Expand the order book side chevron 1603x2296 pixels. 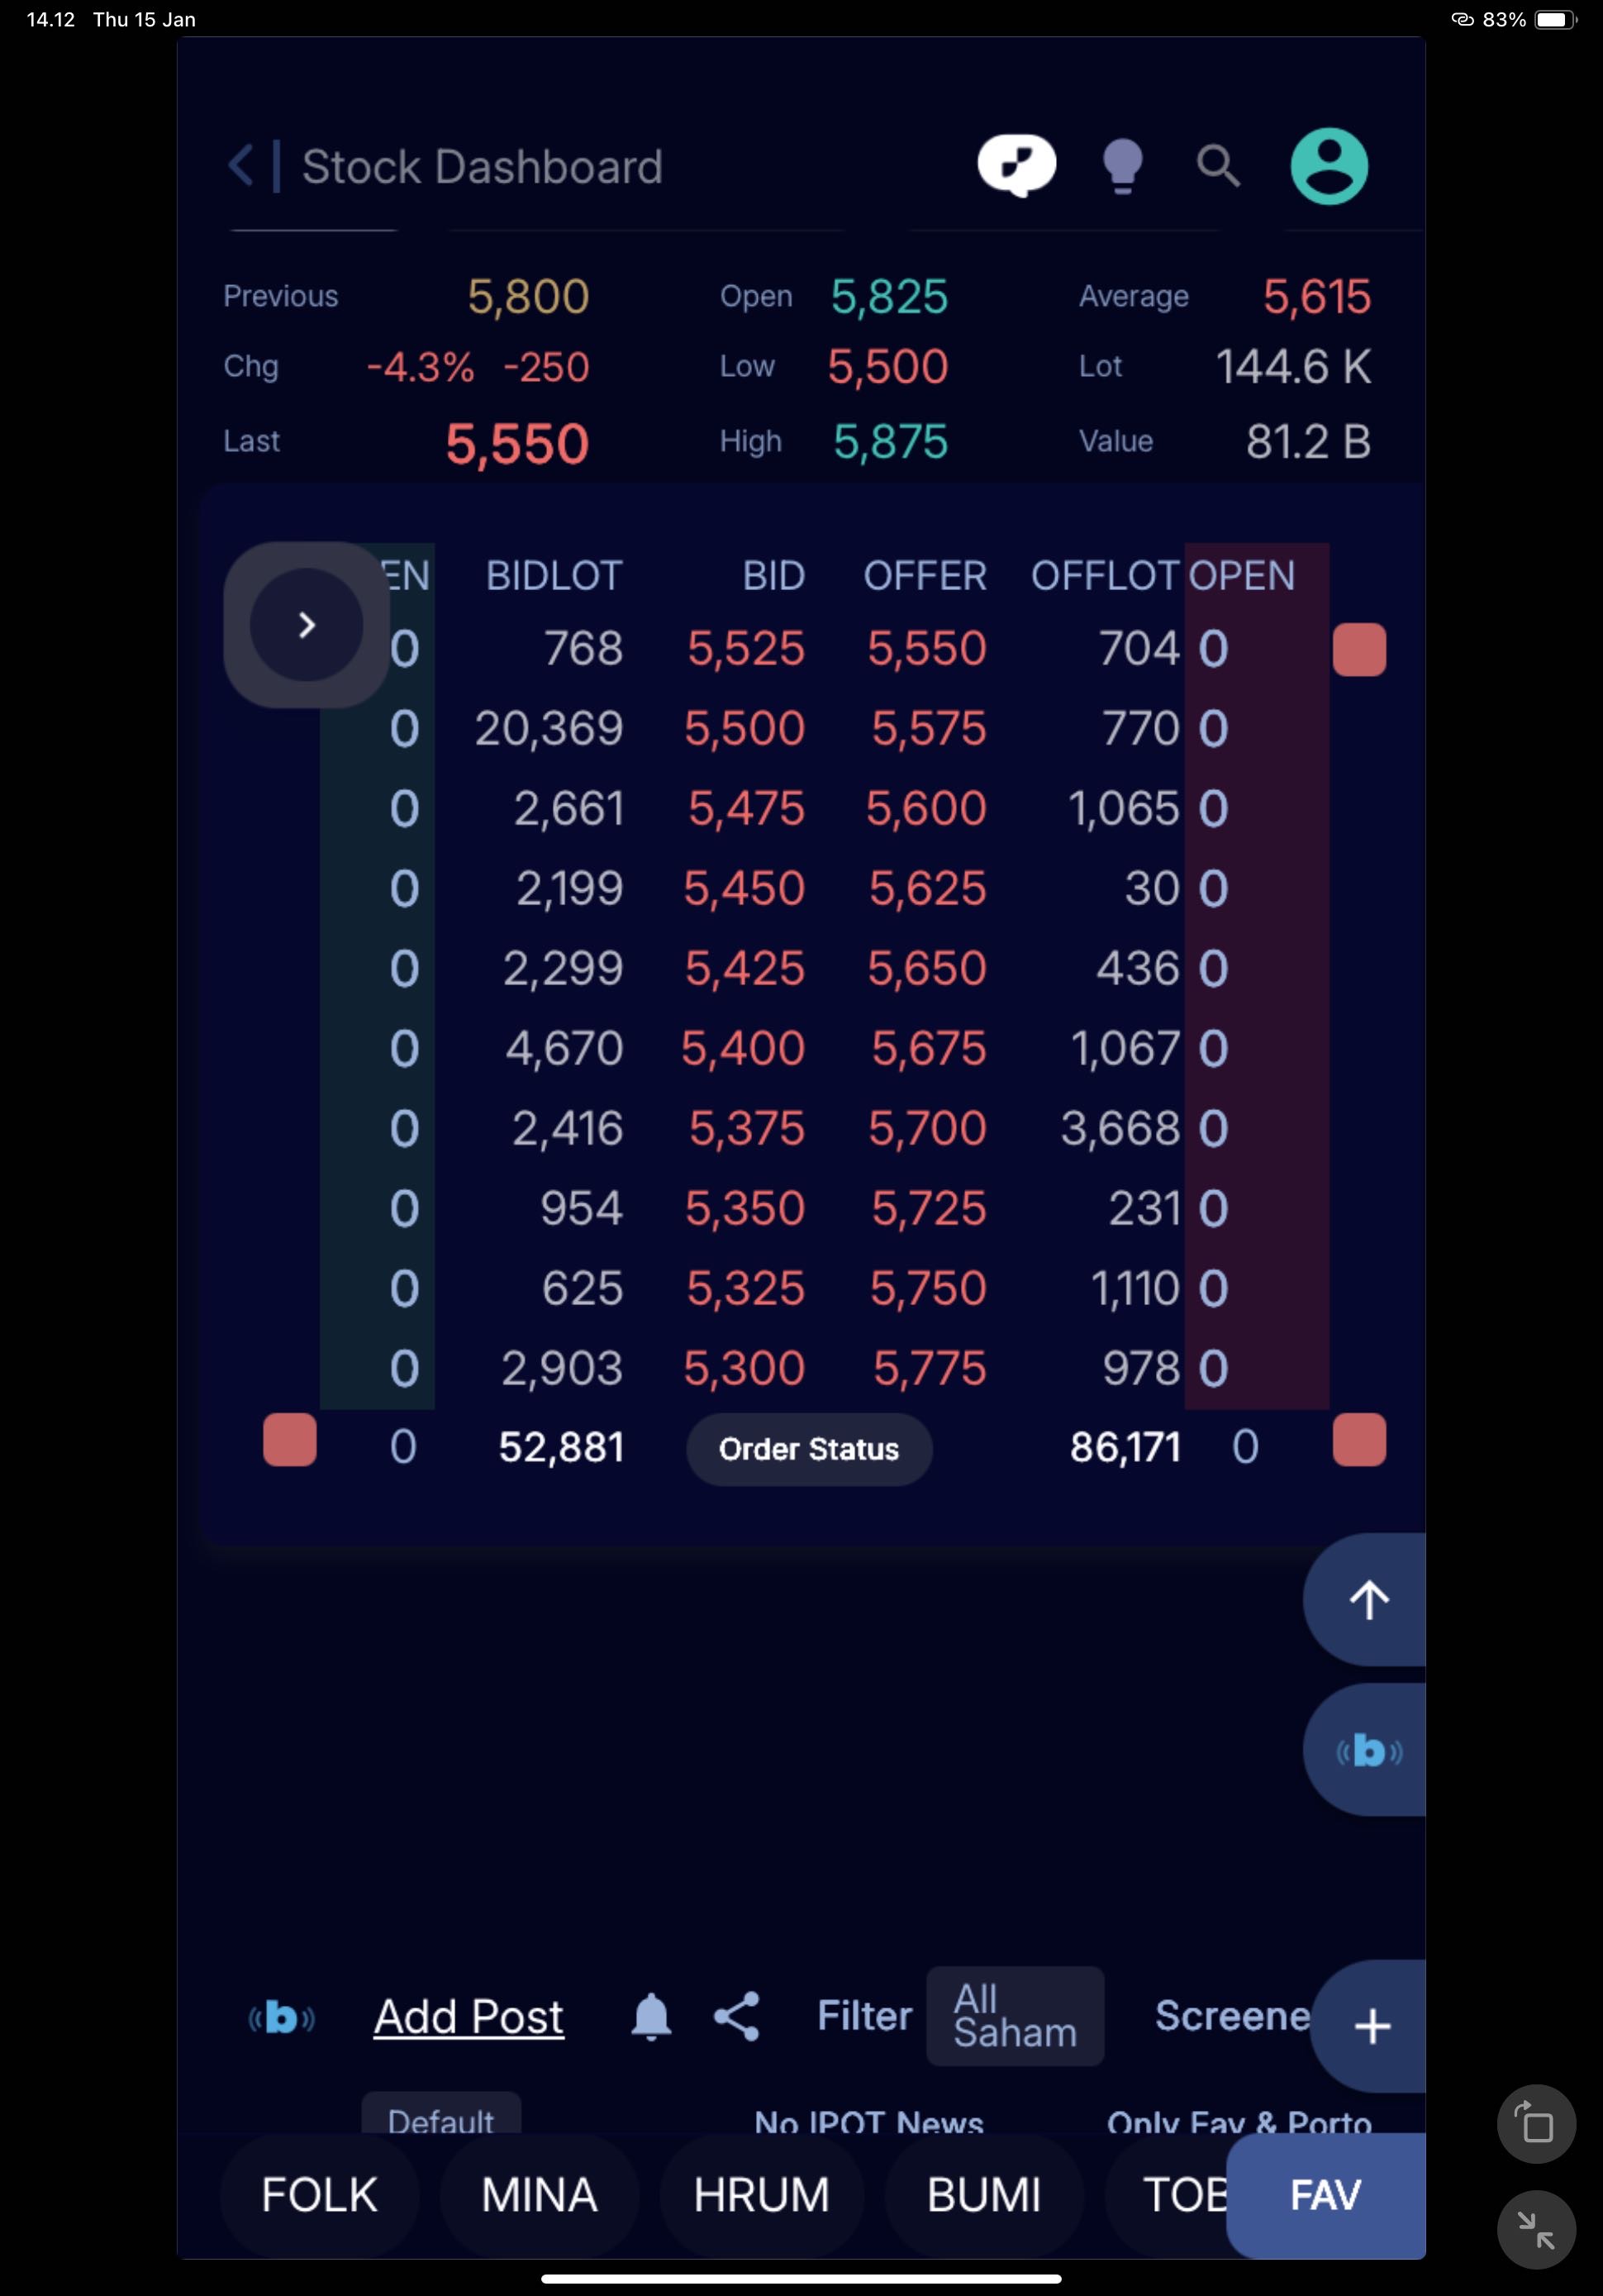tap(306, 625)
